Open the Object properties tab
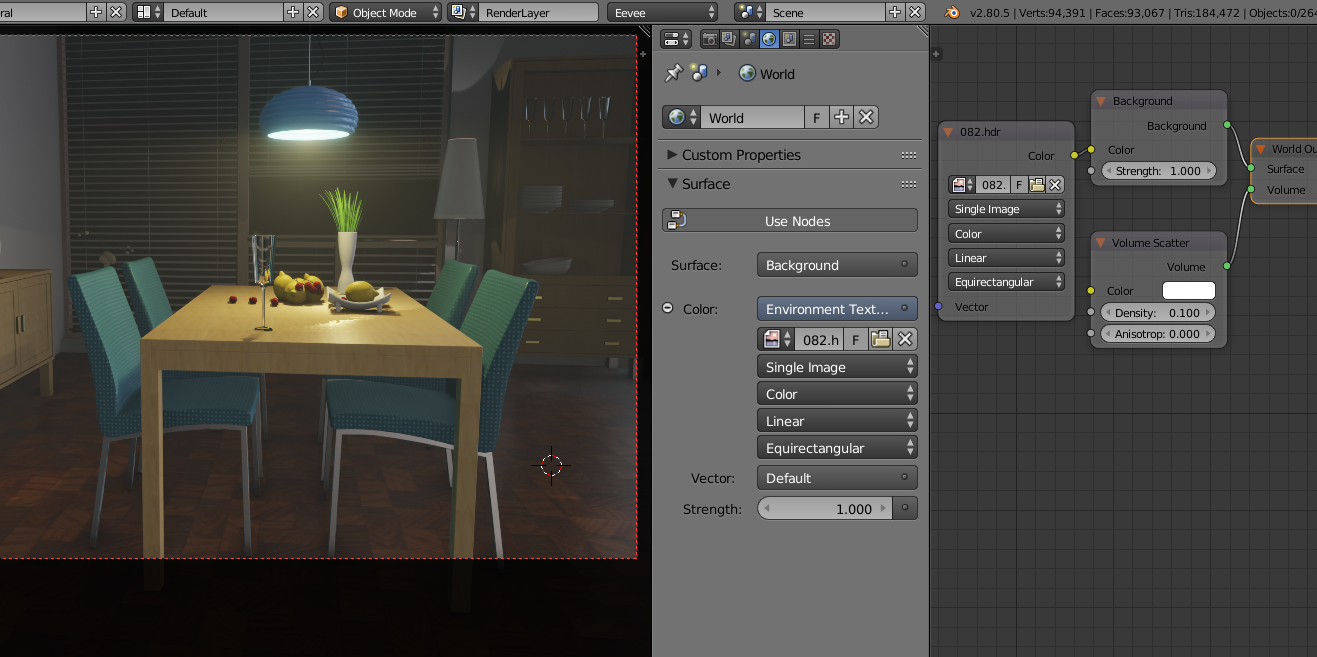Image resolution: width=1317 pixels, height=657 pixels. point(789,39)
